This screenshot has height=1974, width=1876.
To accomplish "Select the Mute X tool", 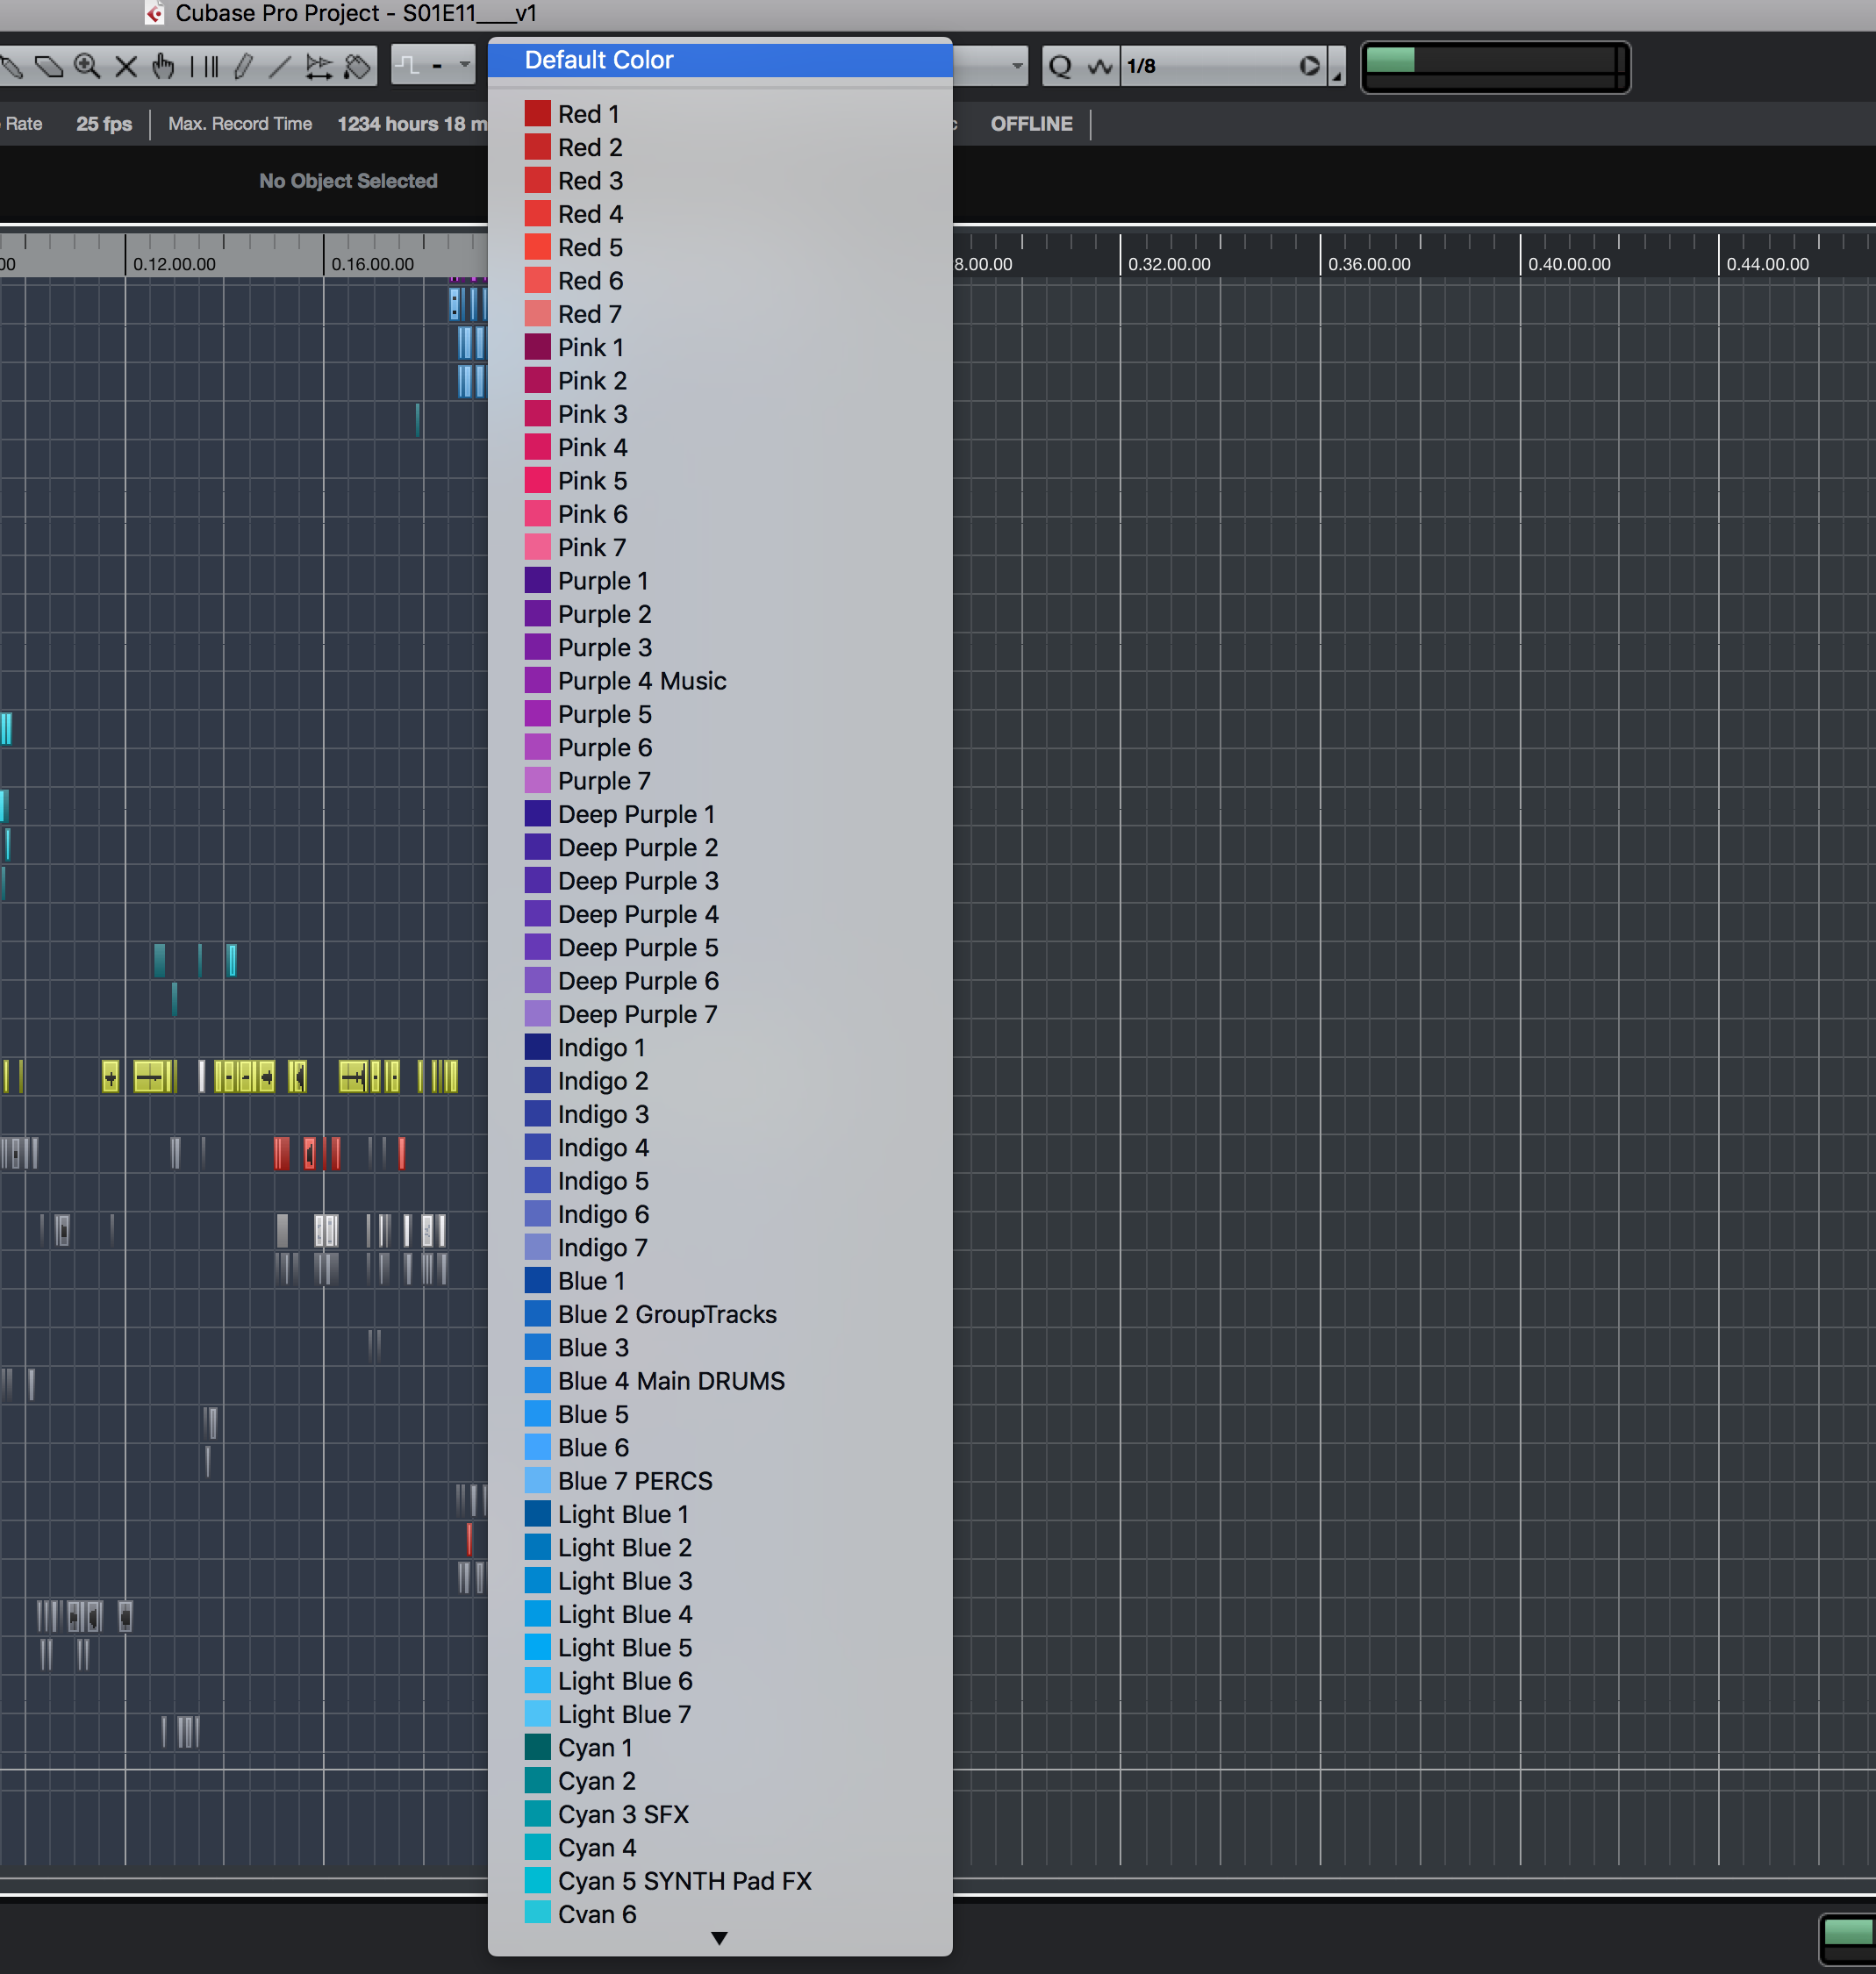I will coord(126,67).
